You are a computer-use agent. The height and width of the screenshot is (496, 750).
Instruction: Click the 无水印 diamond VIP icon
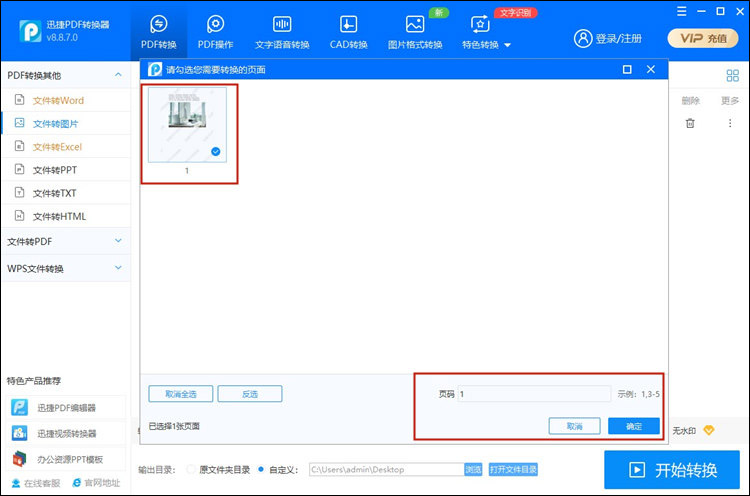(708, 430)
